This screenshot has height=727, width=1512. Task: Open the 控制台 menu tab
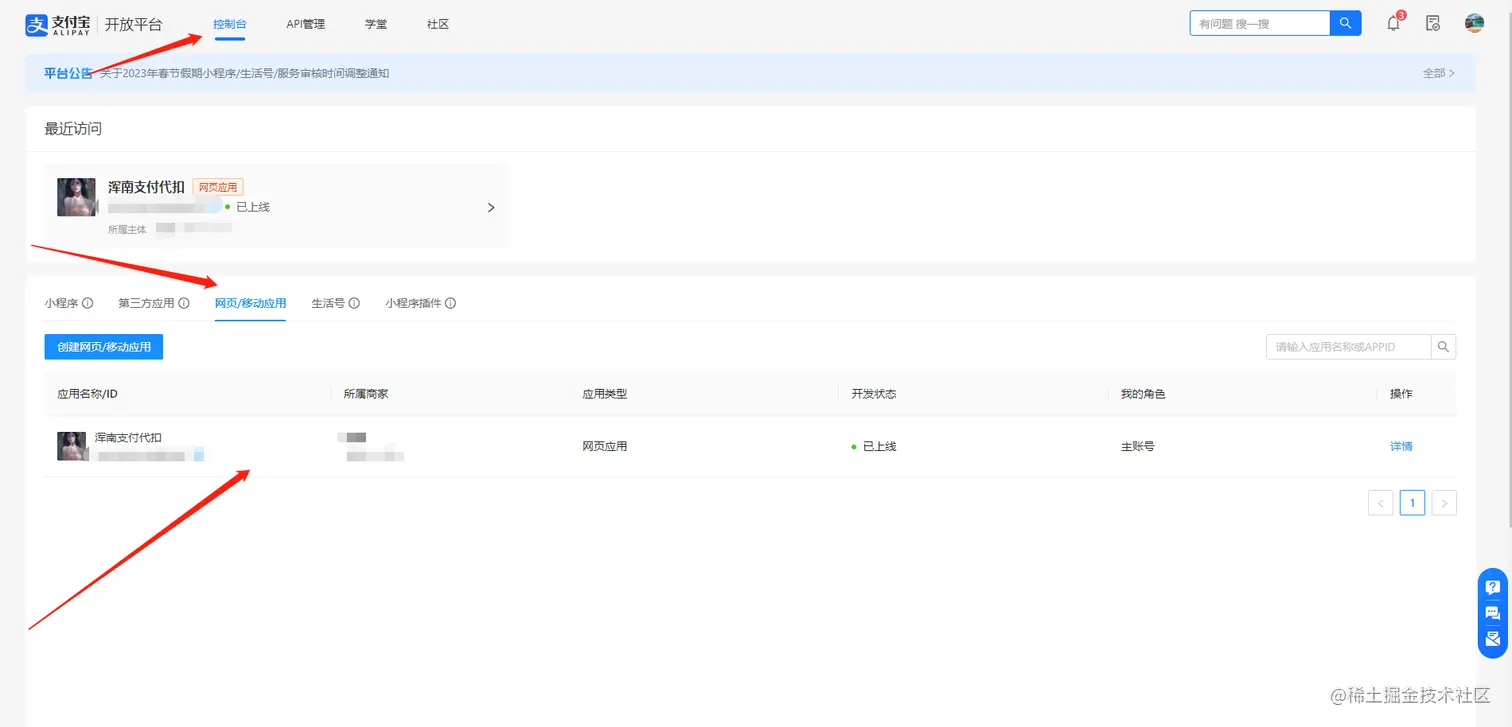pyautogui.click(x=230, y=24)
